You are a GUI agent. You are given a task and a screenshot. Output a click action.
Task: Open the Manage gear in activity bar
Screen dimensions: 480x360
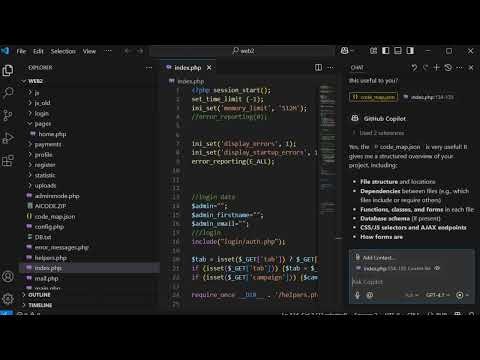[x=8, y=298]
